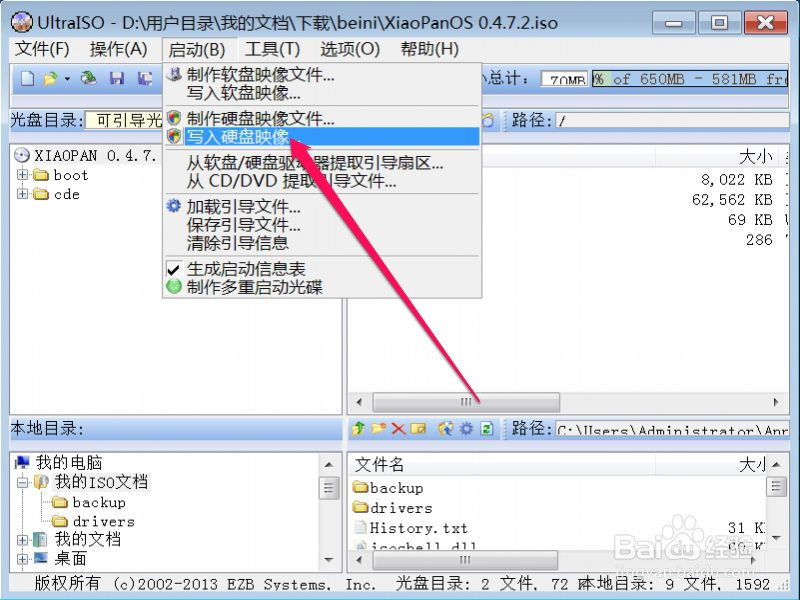800x600 pixels.
Task: Select 从 CD/DVD 提取引导文件... entry
Action: click(322, 181)
